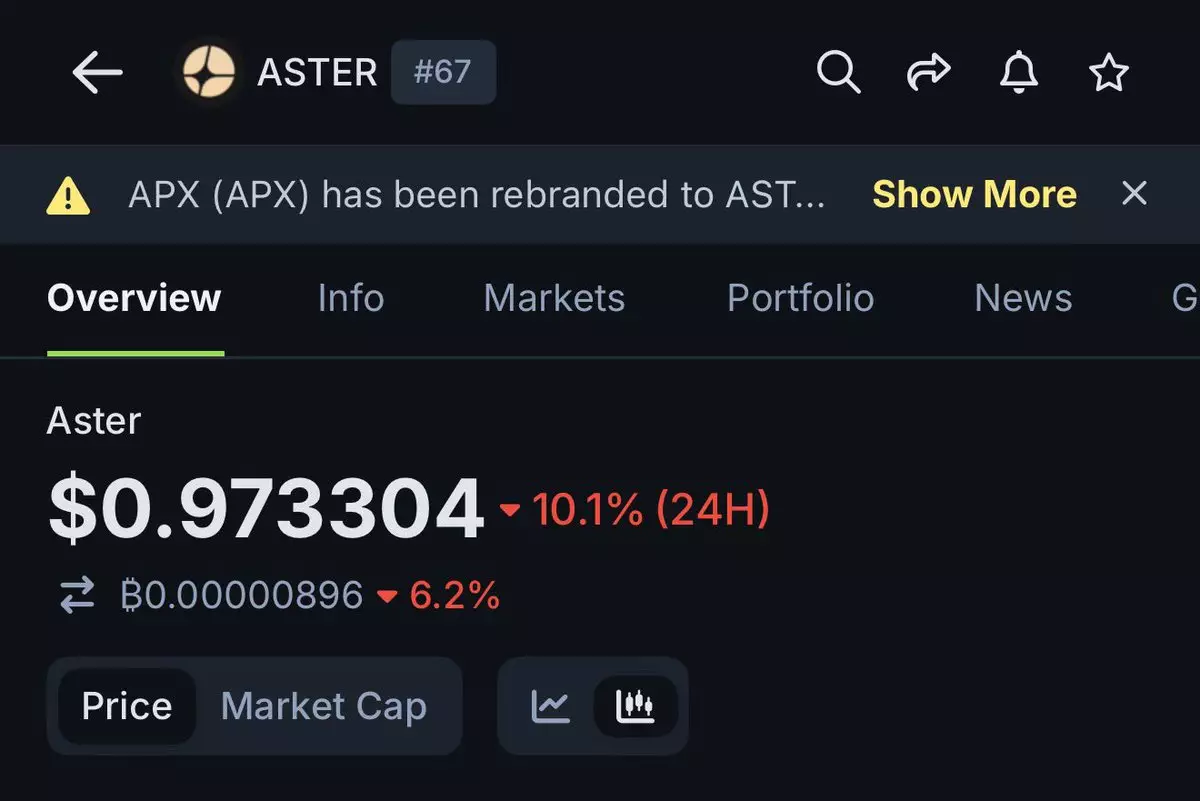Swap currency using the exchange arrows icon
Viewport: 1200px width, 801px height.
pos(77,596)
